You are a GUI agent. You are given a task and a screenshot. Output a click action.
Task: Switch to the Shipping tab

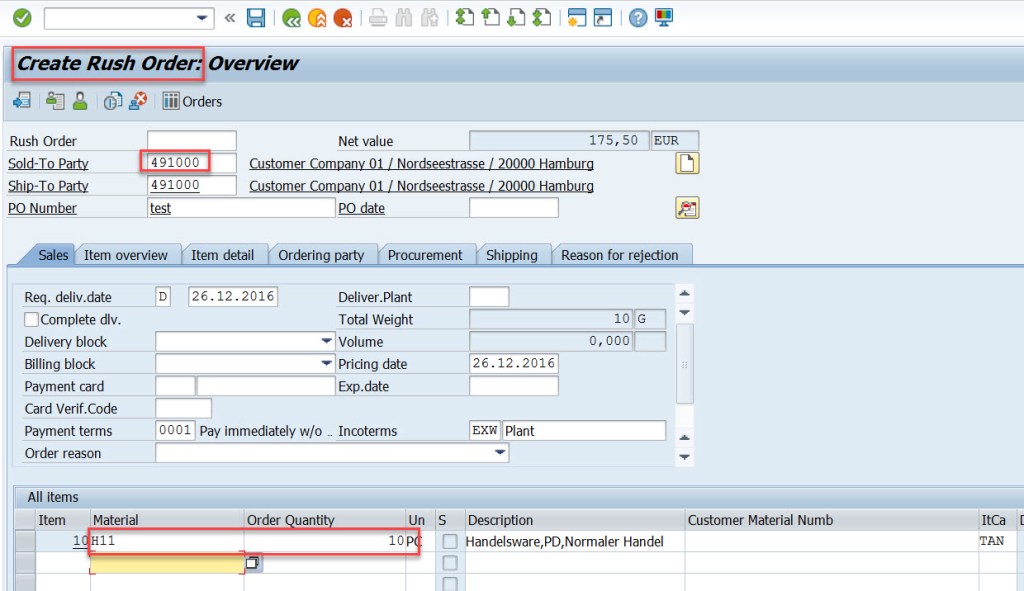[513, 254]
